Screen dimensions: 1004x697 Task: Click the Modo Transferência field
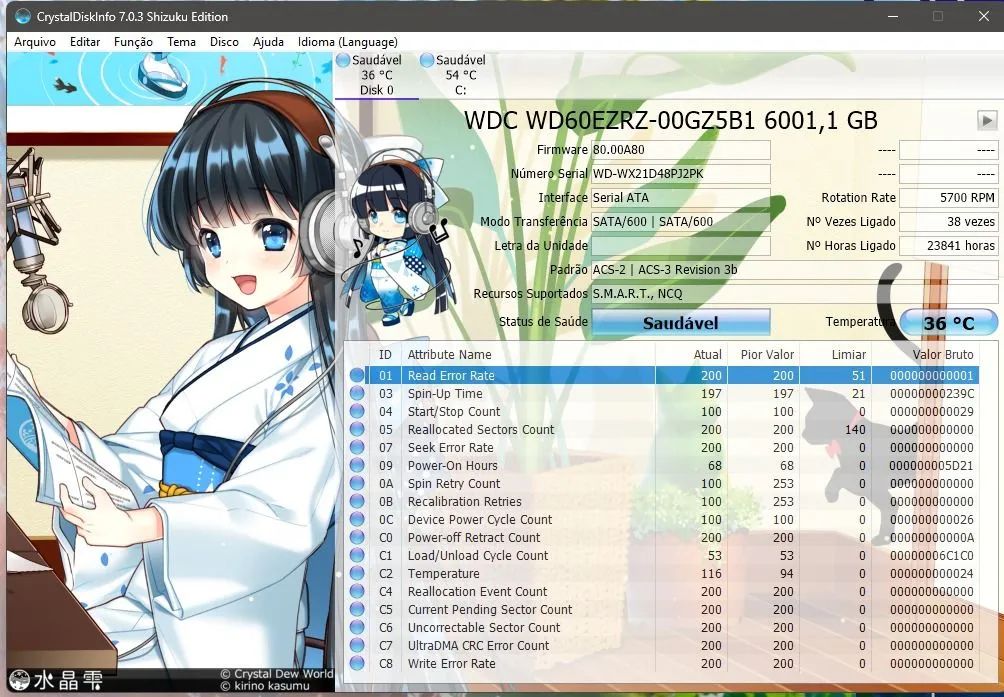pos(680,221)
